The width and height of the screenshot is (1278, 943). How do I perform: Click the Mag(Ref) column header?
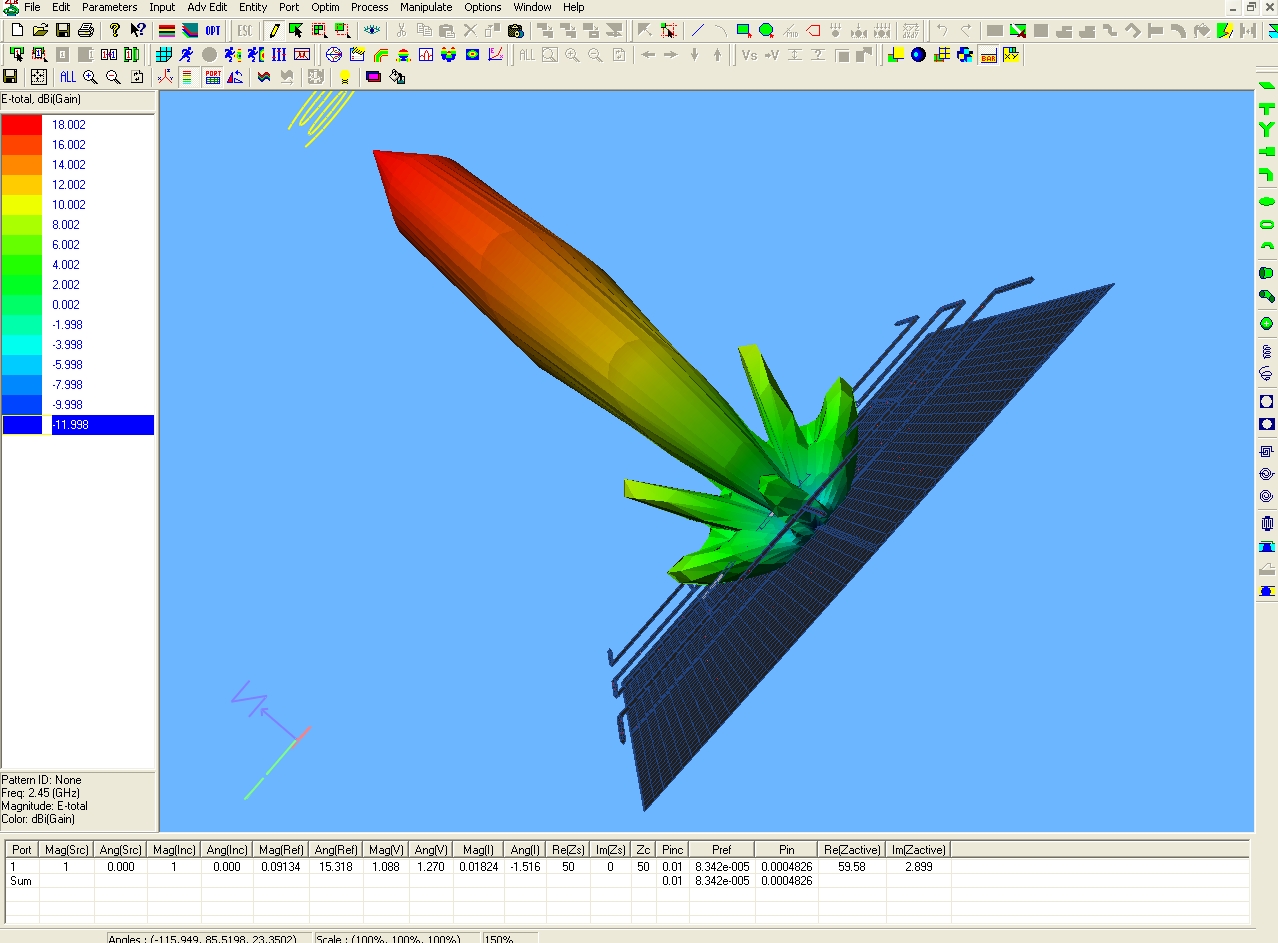tap(281, 850)
